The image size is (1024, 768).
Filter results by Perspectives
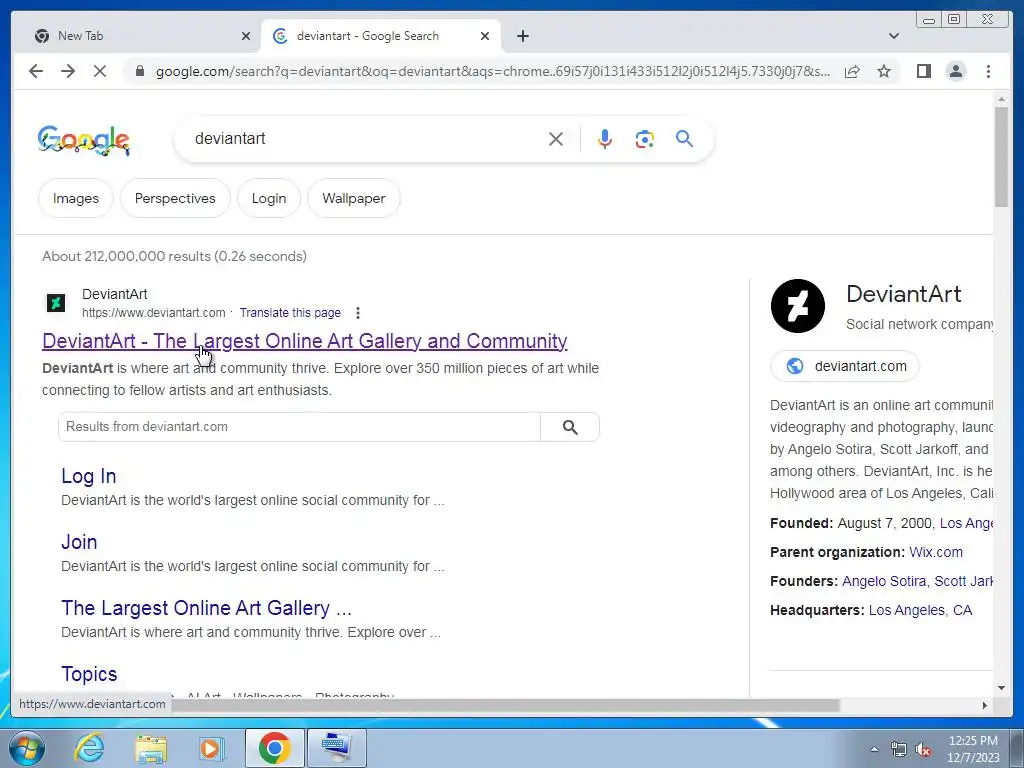[175, 198]
